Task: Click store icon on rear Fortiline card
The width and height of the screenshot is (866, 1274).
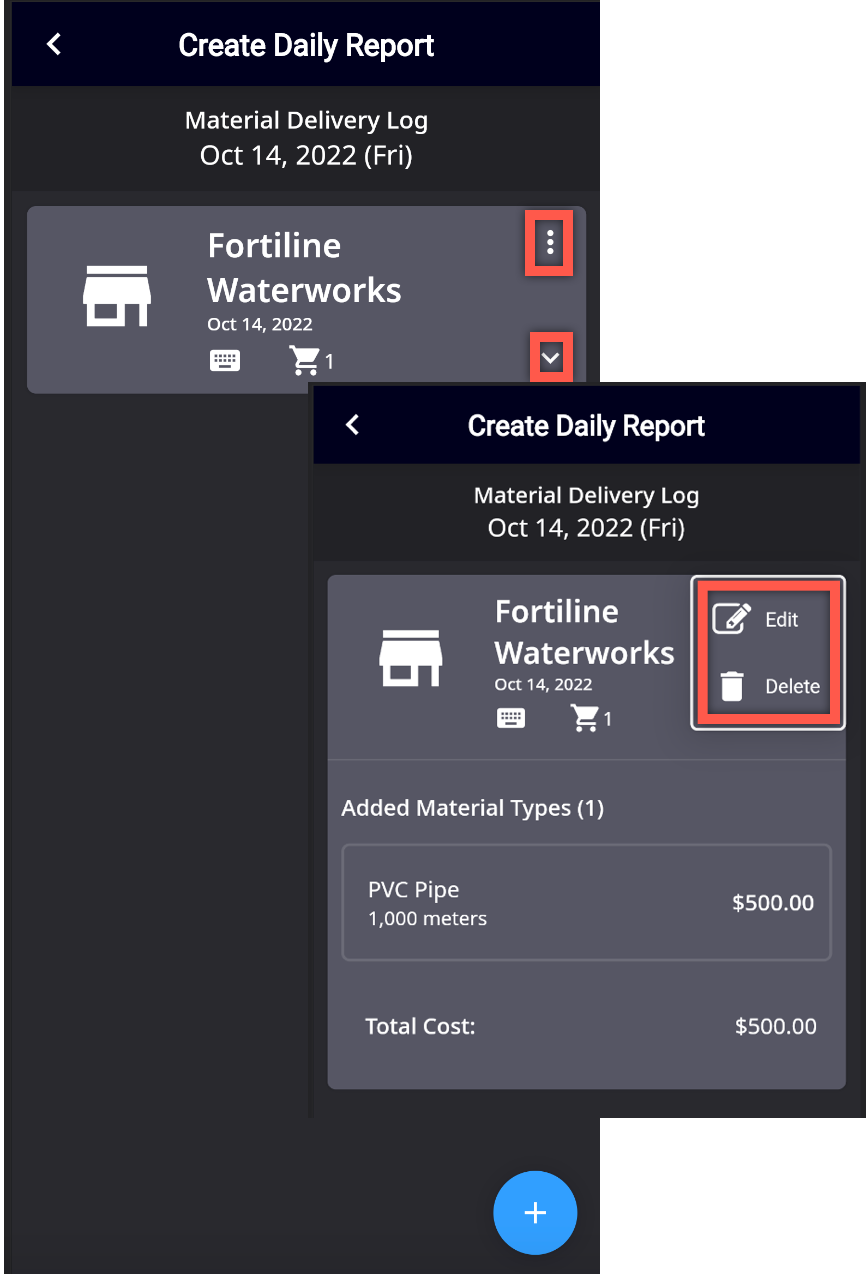Action: 116,296
